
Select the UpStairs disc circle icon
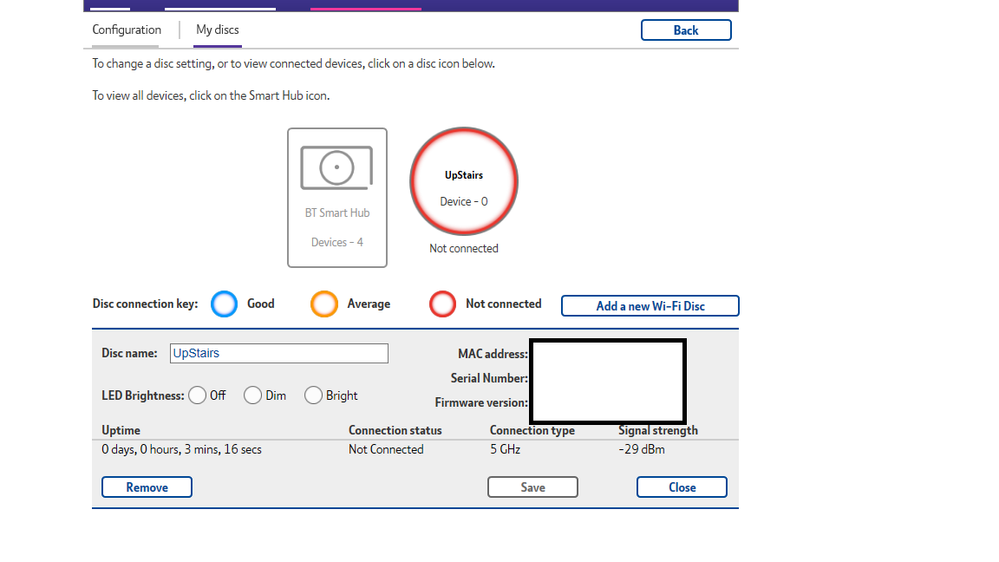464,181
